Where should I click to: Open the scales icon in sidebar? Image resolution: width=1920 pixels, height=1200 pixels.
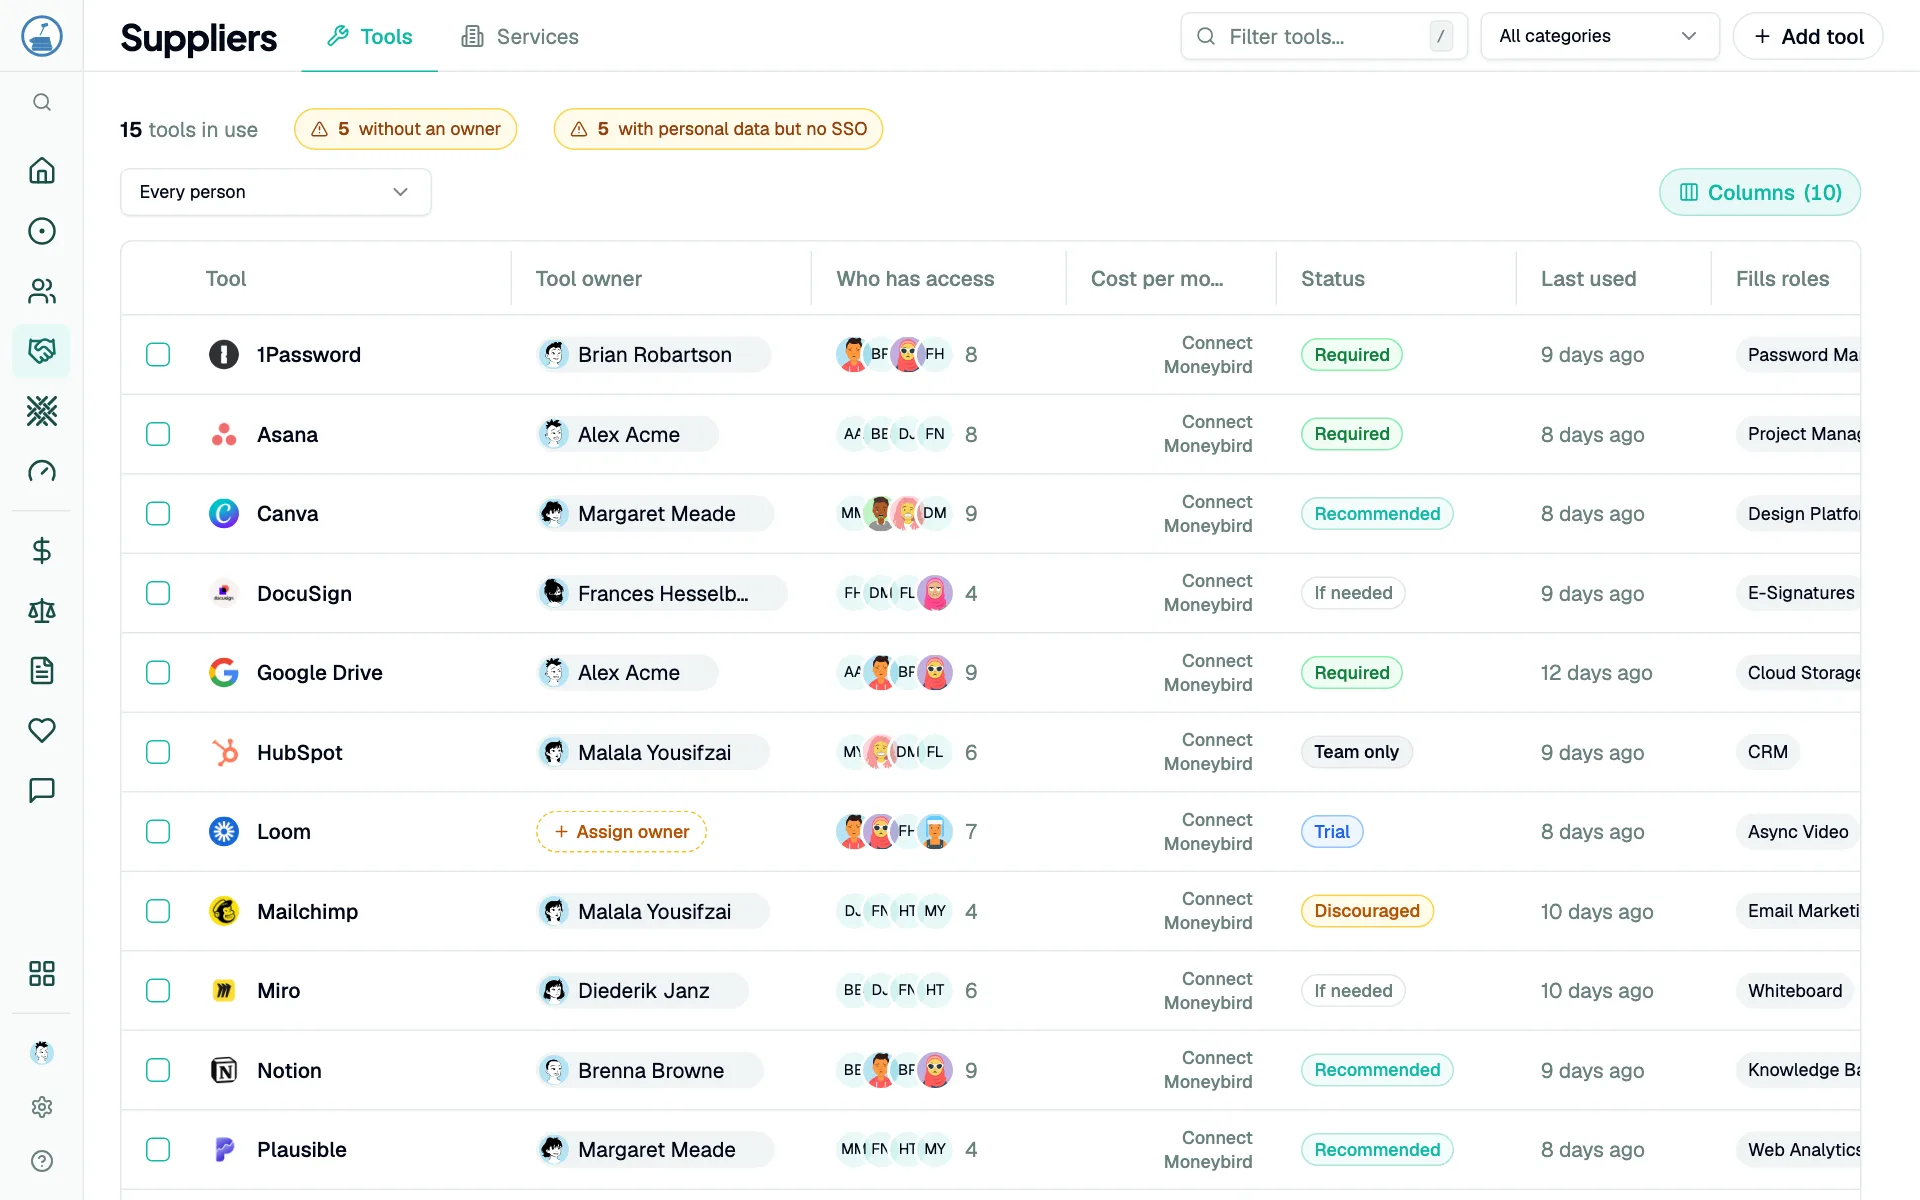(x=42, y=611)
